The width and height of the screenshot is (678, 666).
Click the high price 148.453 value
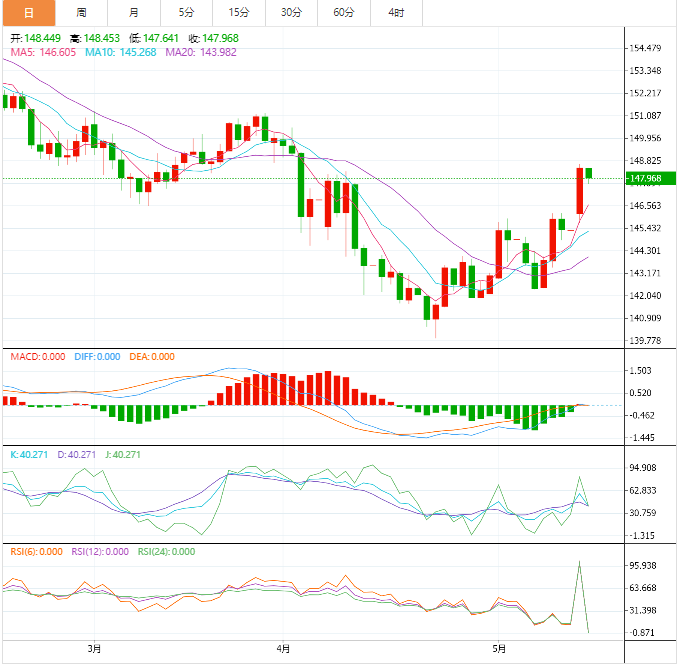pos(102,38)
